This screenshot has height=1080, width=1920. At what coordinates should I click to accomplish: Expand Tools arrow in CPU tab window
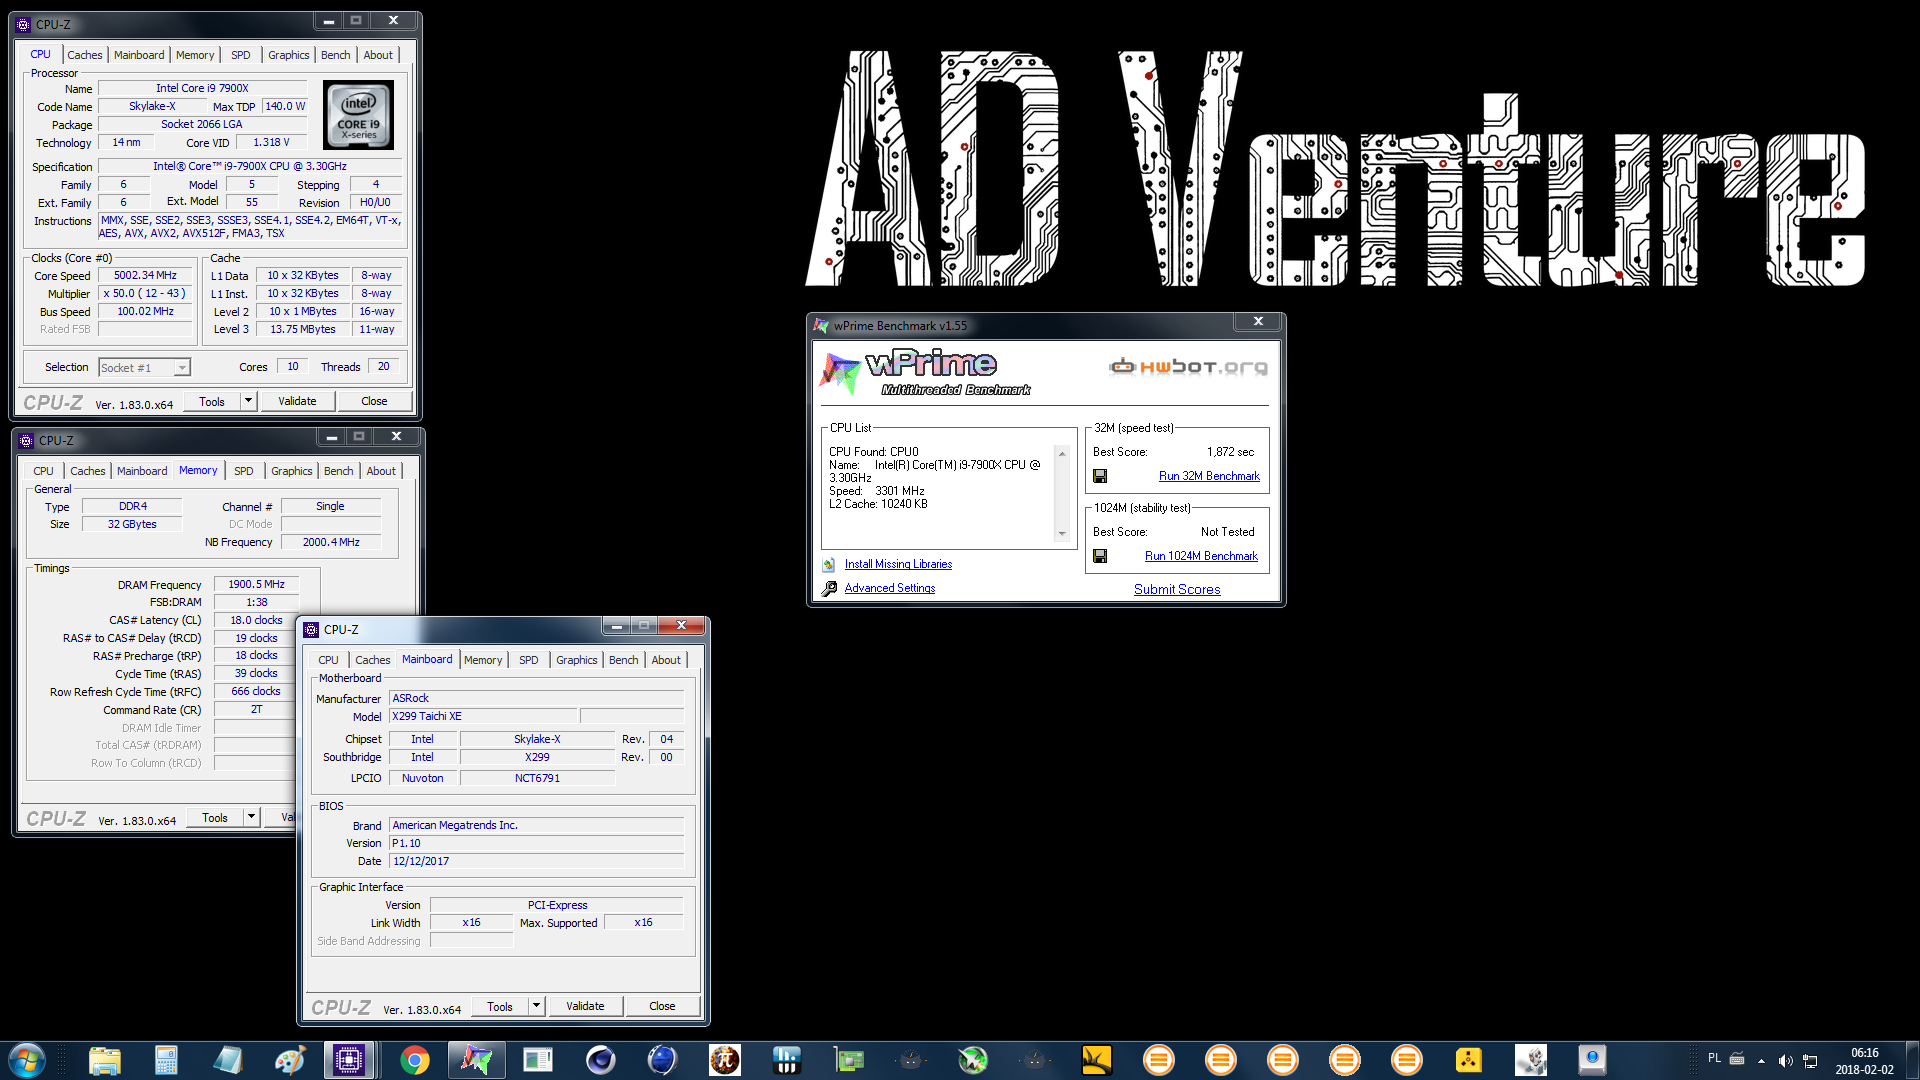point(248,401)
